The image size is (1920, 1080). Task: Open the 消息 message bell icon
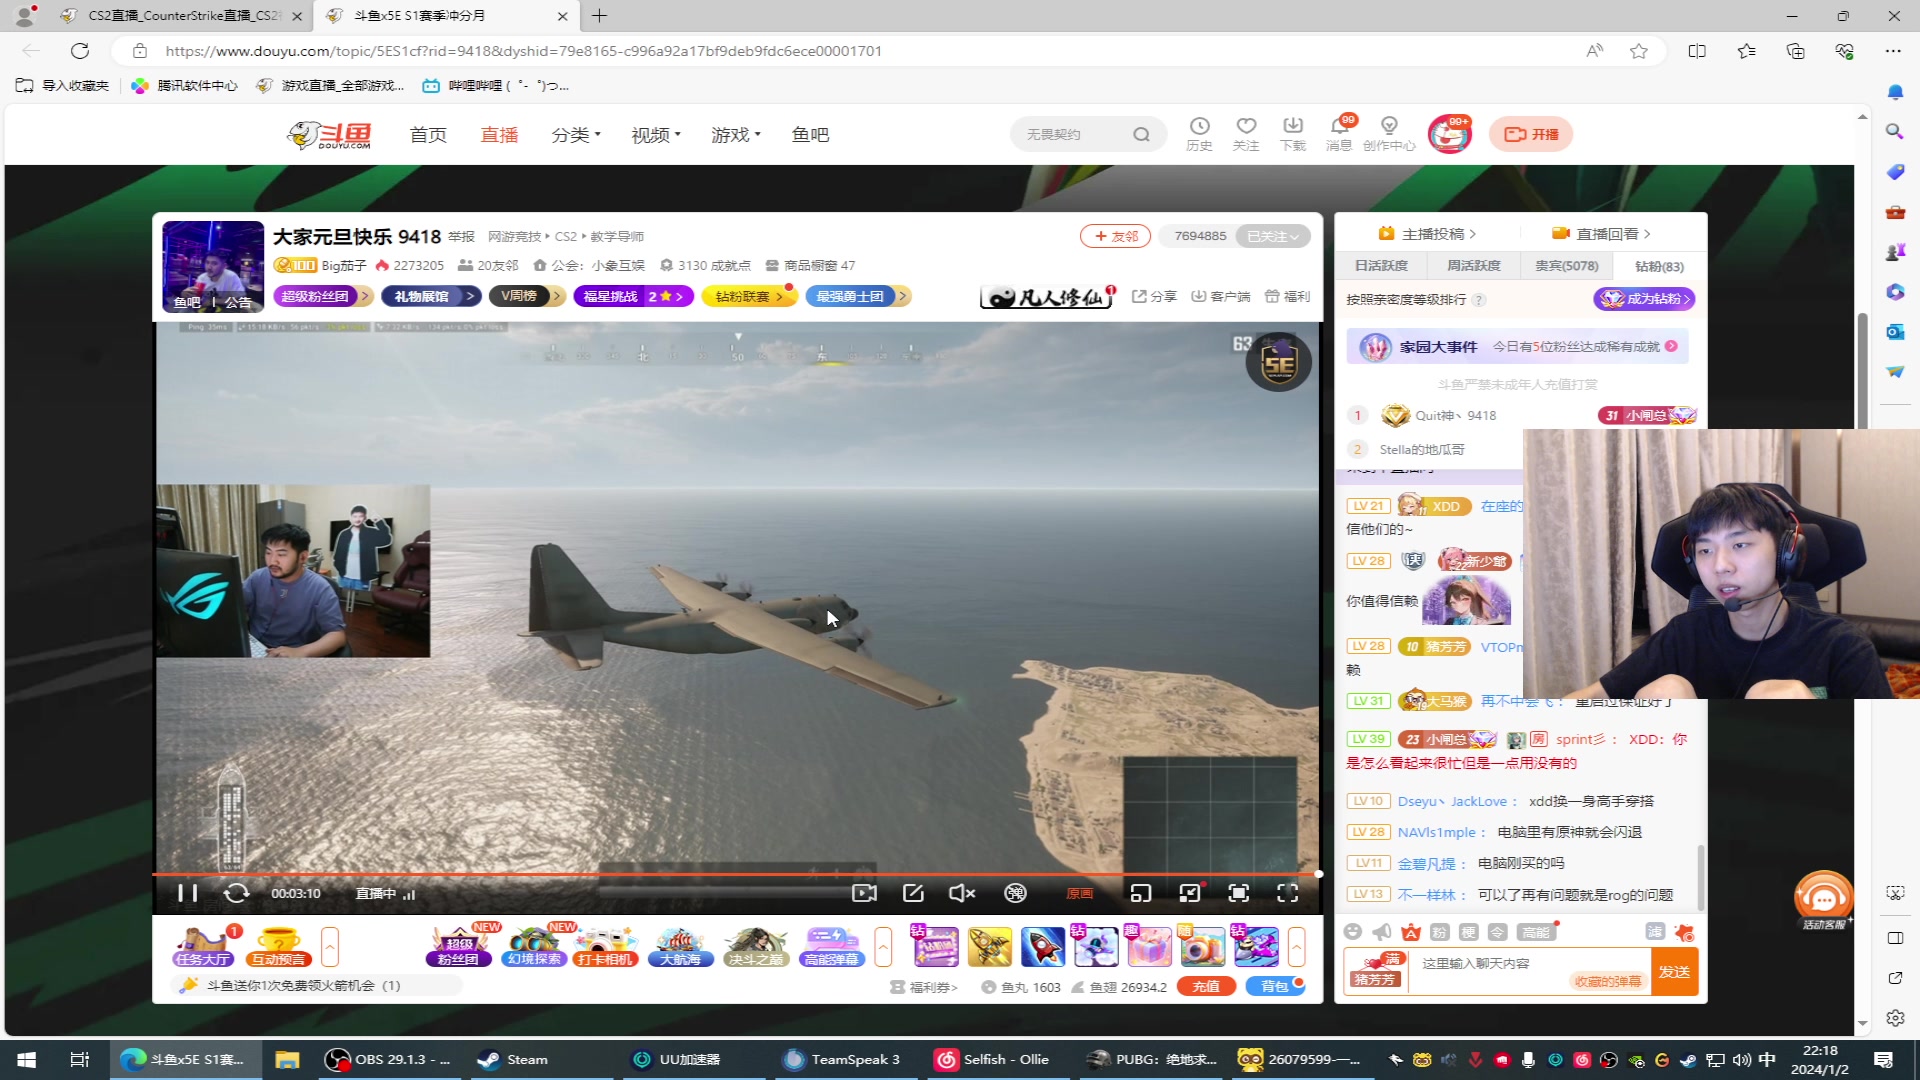click(x=1339, y=133)
